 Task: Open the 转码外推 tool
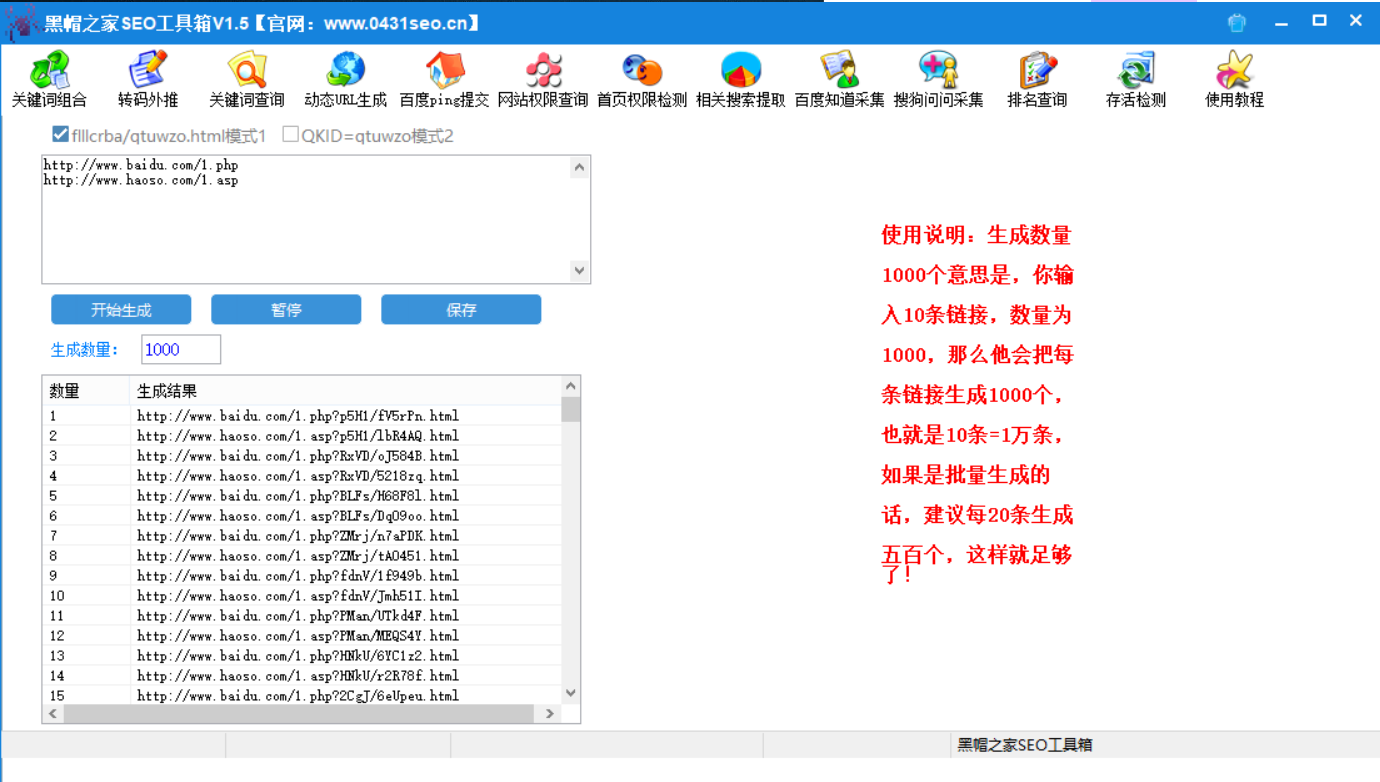(147, 79)
